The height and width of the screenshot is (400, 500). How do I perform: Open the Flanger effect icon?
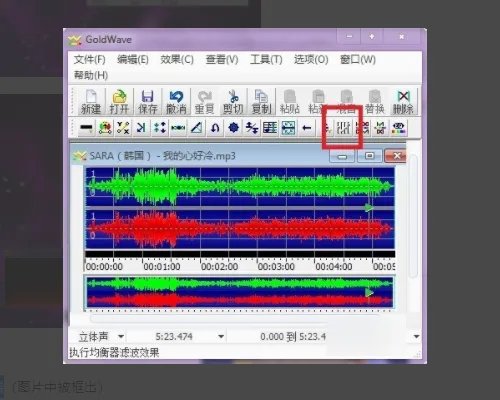[x=178, y=128]
